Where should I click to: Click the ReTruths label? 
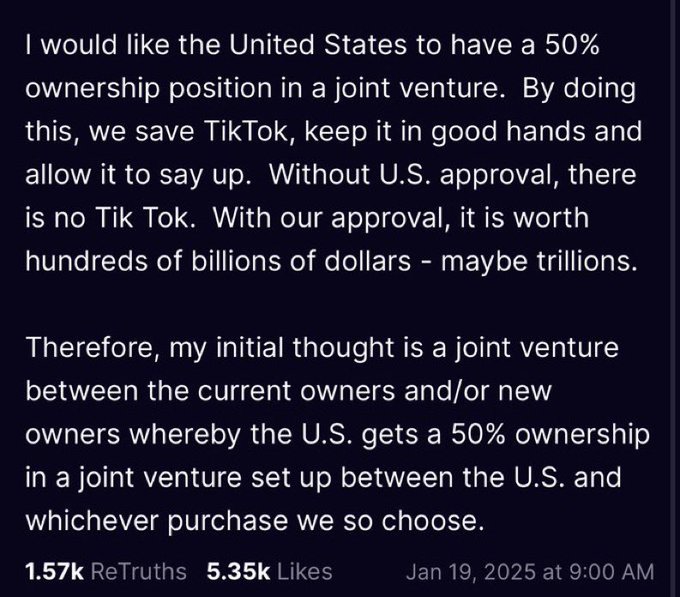(x=139, y=571)
